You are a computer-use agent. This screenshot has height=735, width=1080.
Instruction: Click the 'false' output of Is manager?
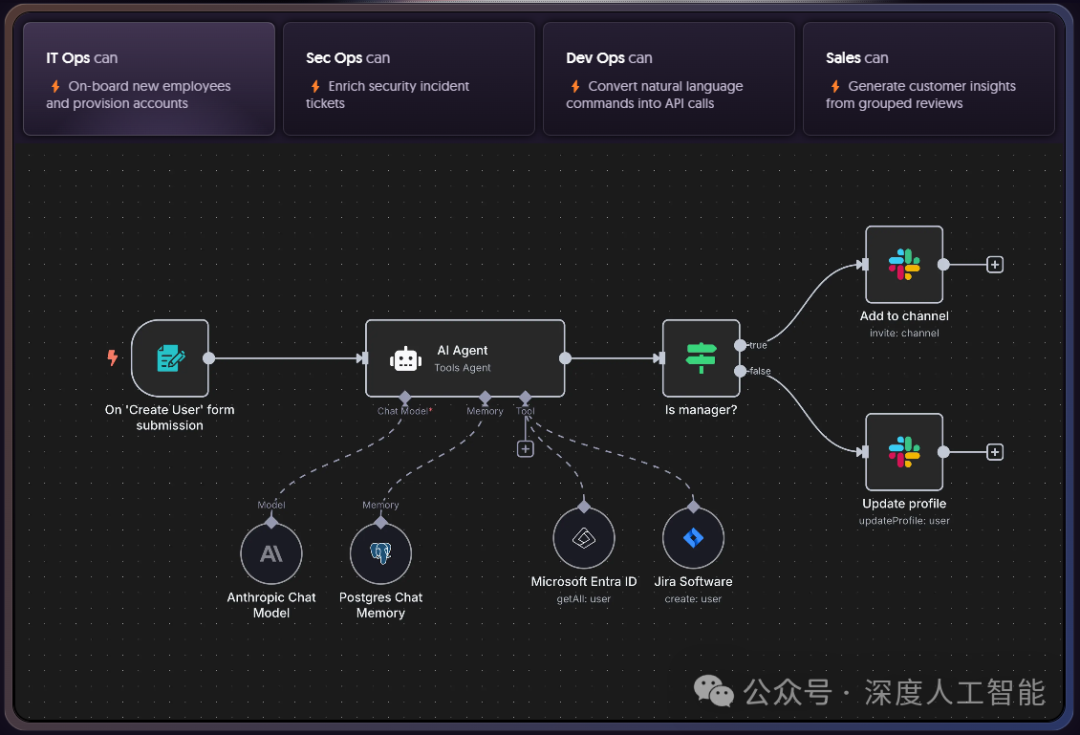(x=740, y=371)
